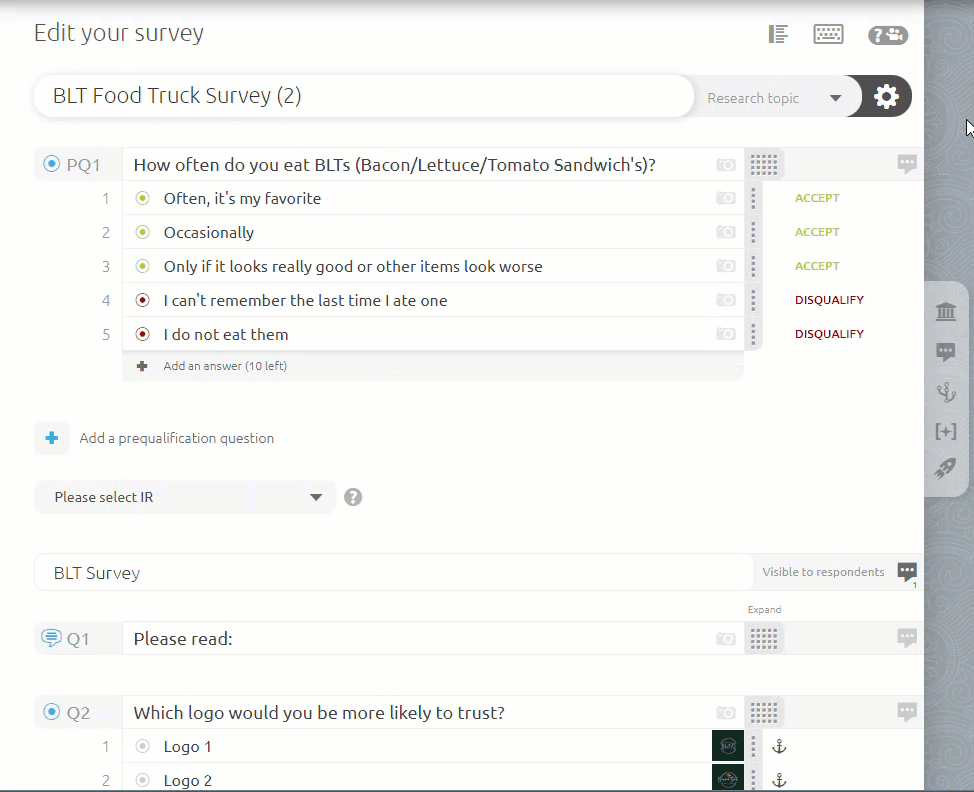Click the anchor icon in right sidebar
This screenshot has width=974, height=792.
[945, 392]
